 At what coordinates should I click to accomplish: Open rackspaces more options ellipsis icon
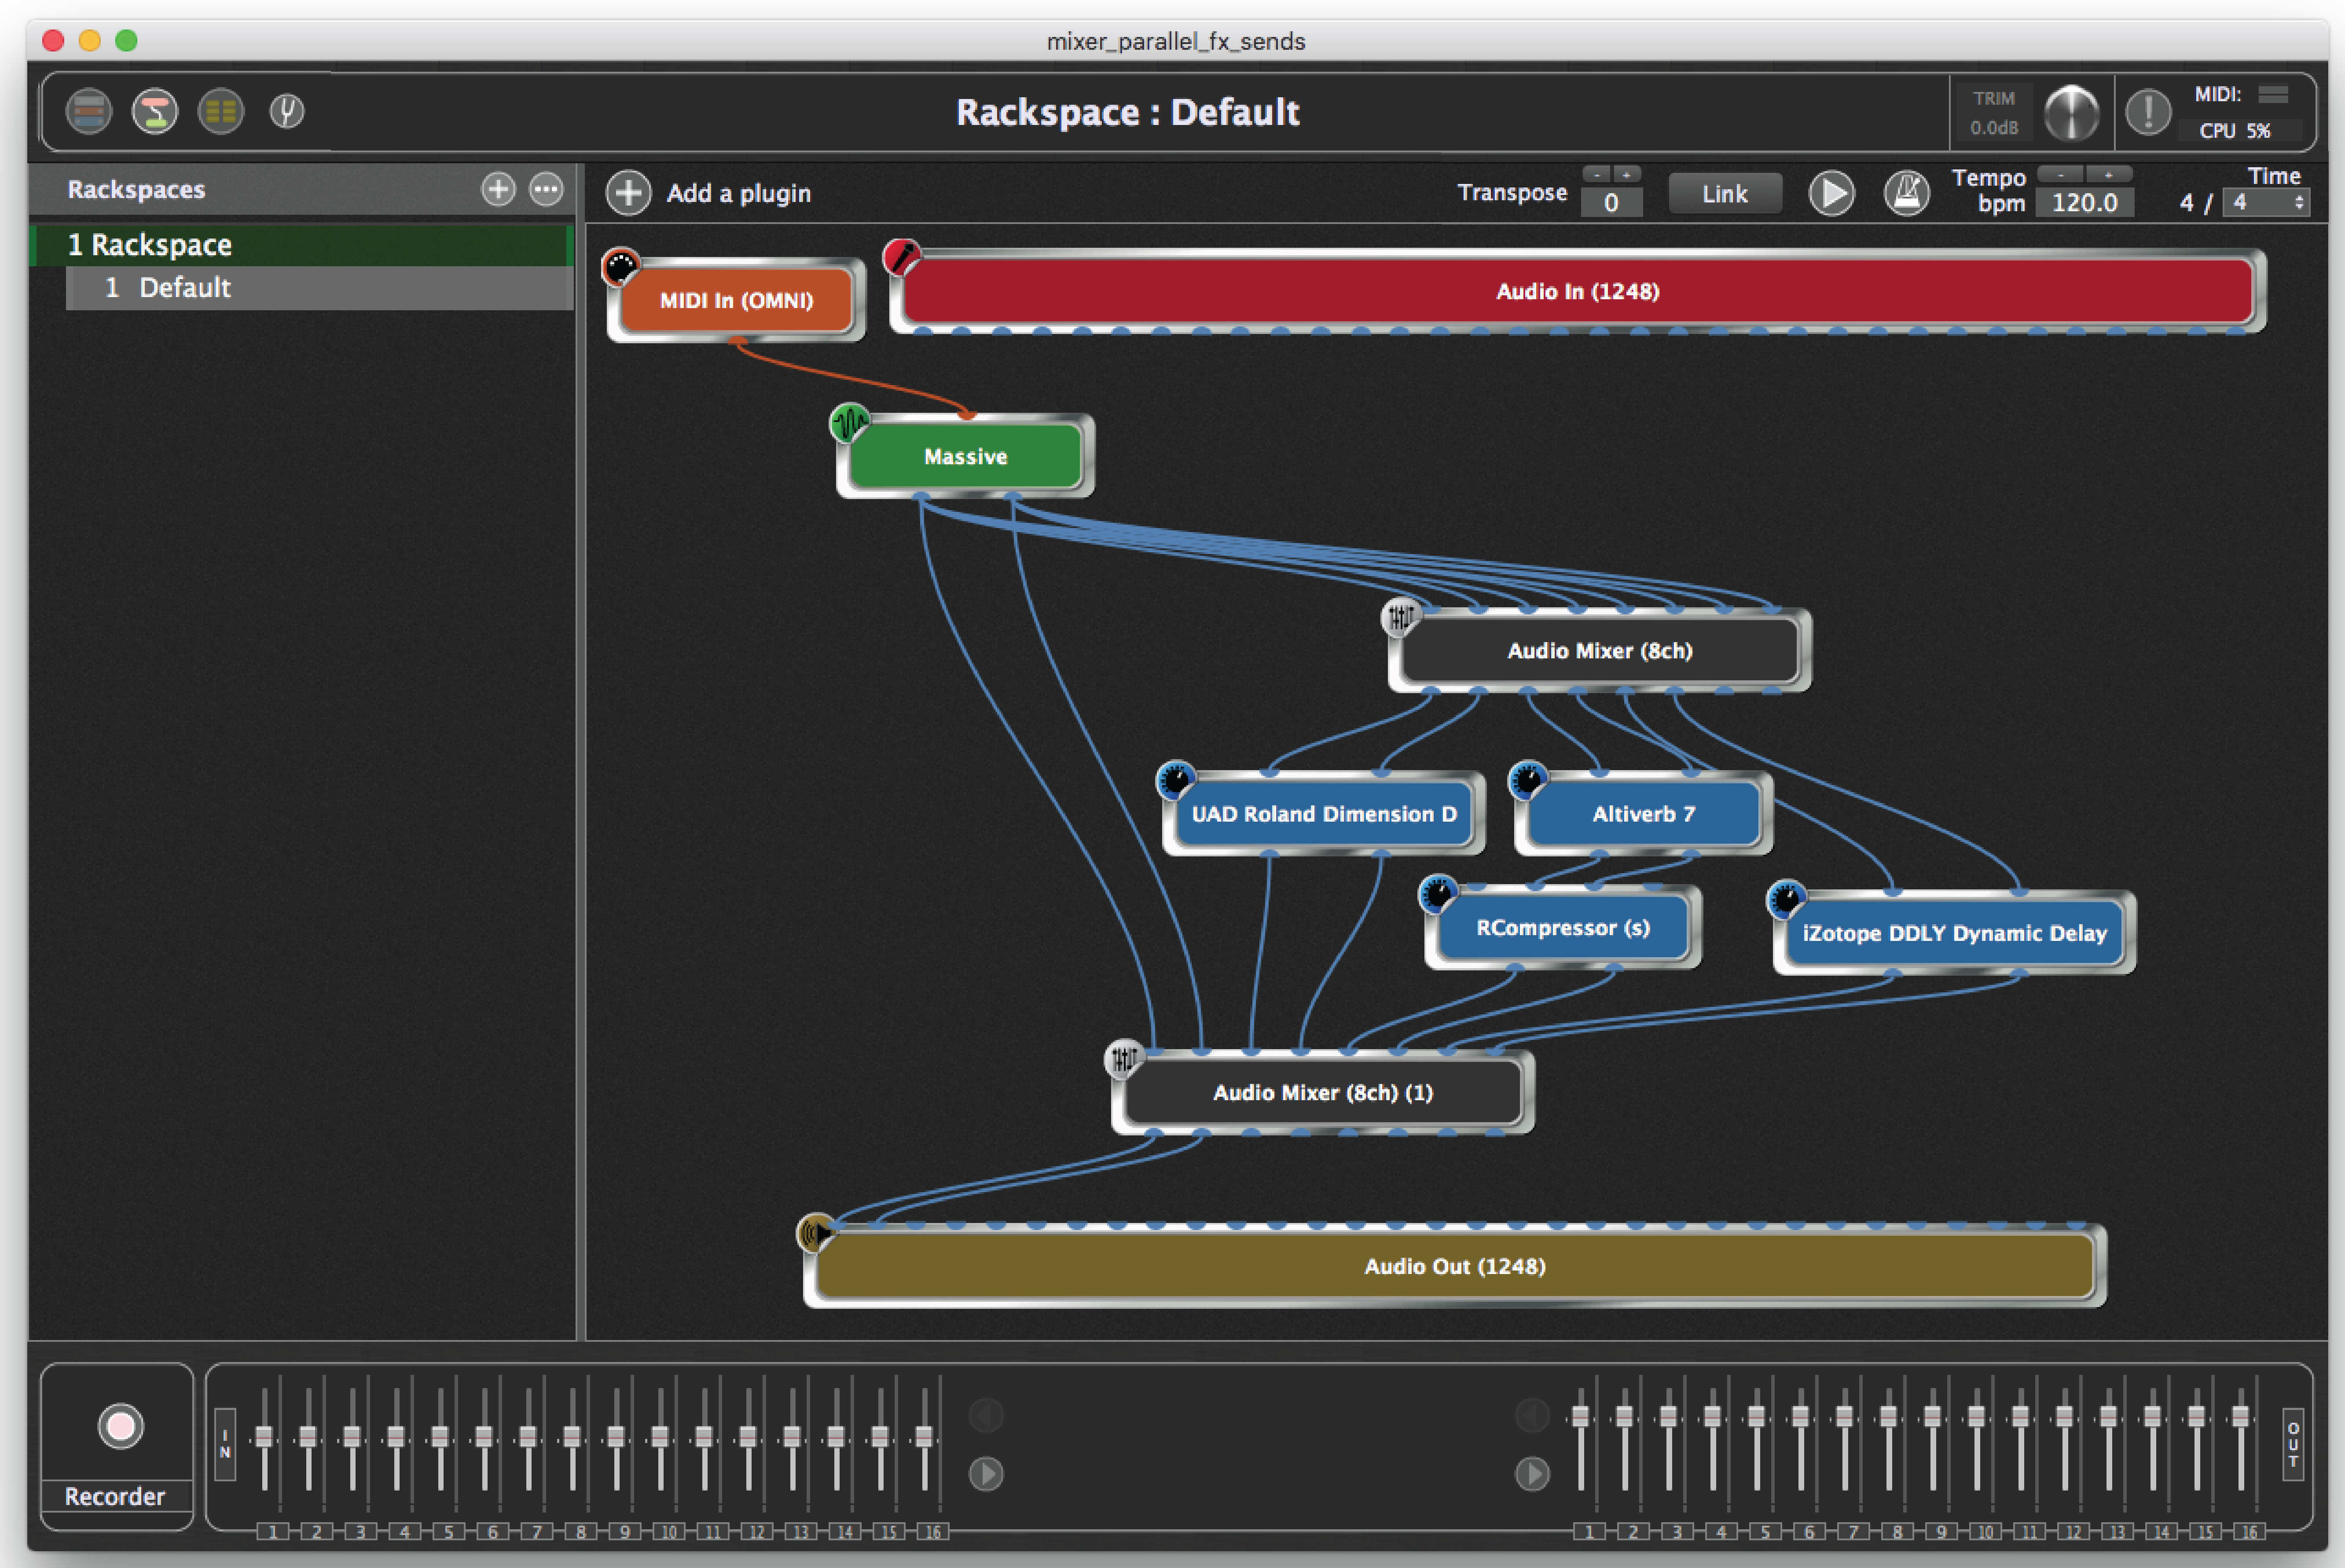546,189
